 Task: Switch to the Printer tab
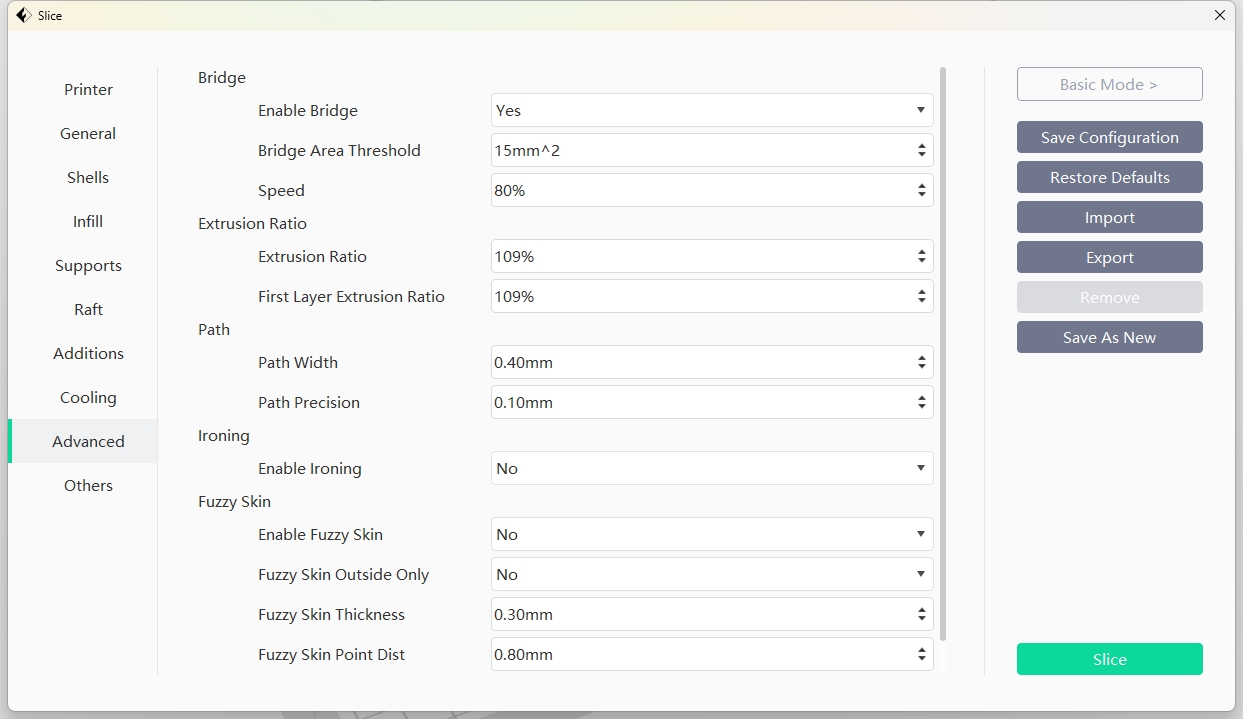pos(88,90)
